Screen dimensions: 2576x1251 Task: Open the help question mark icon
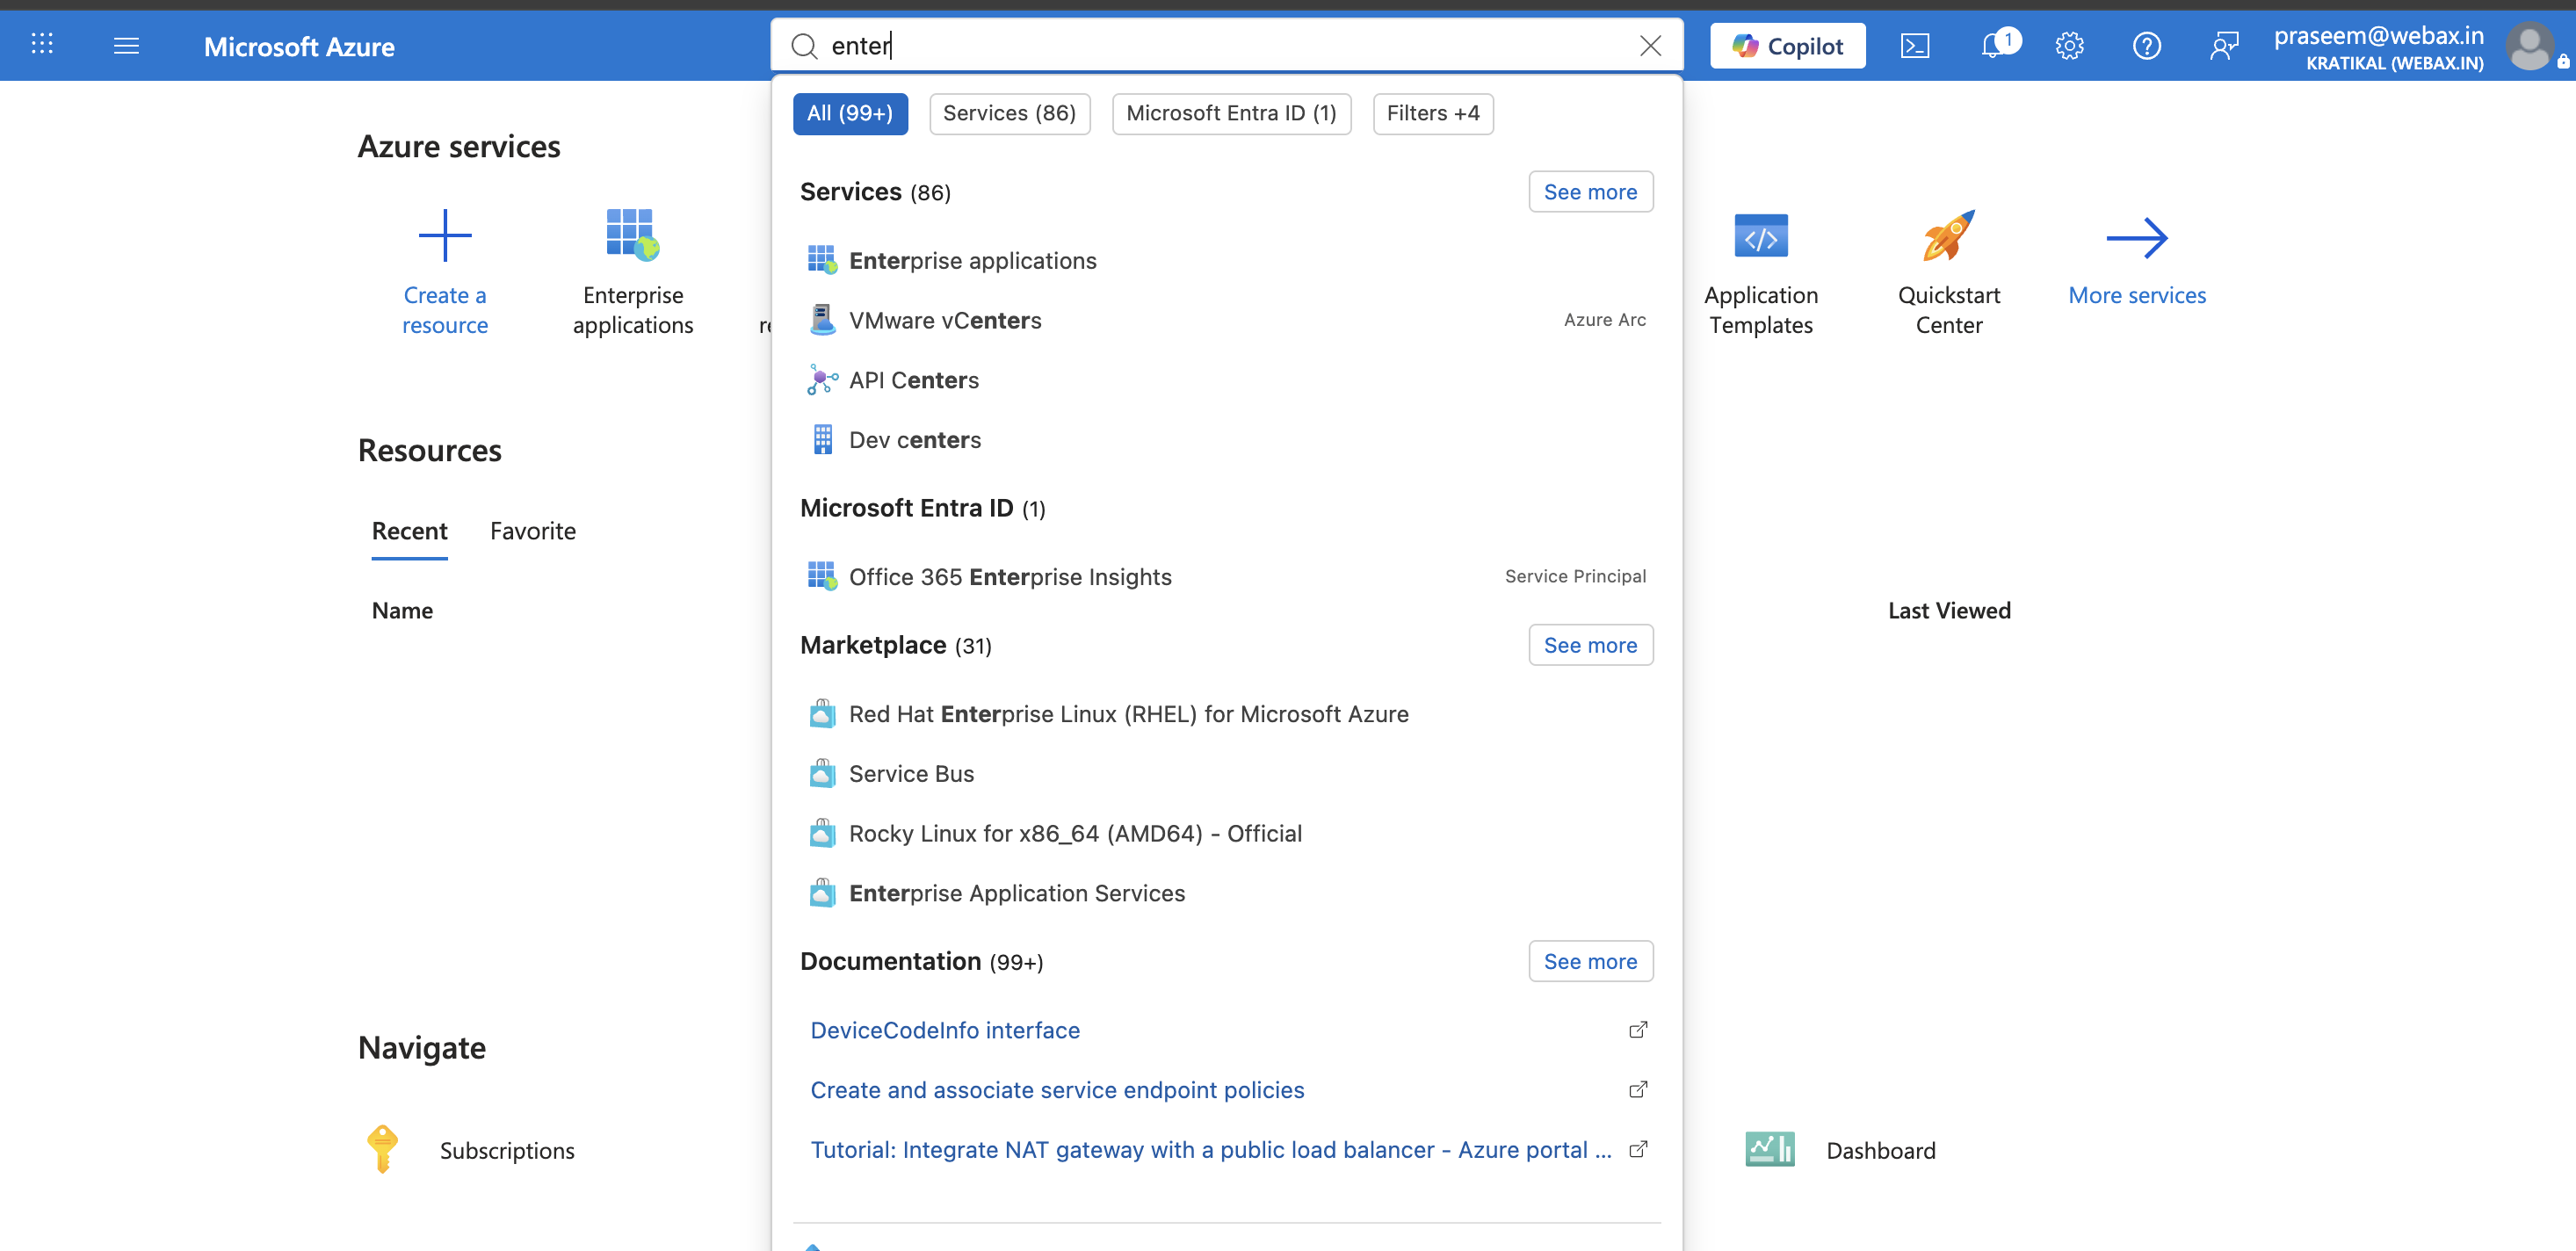coord(2146,46)
